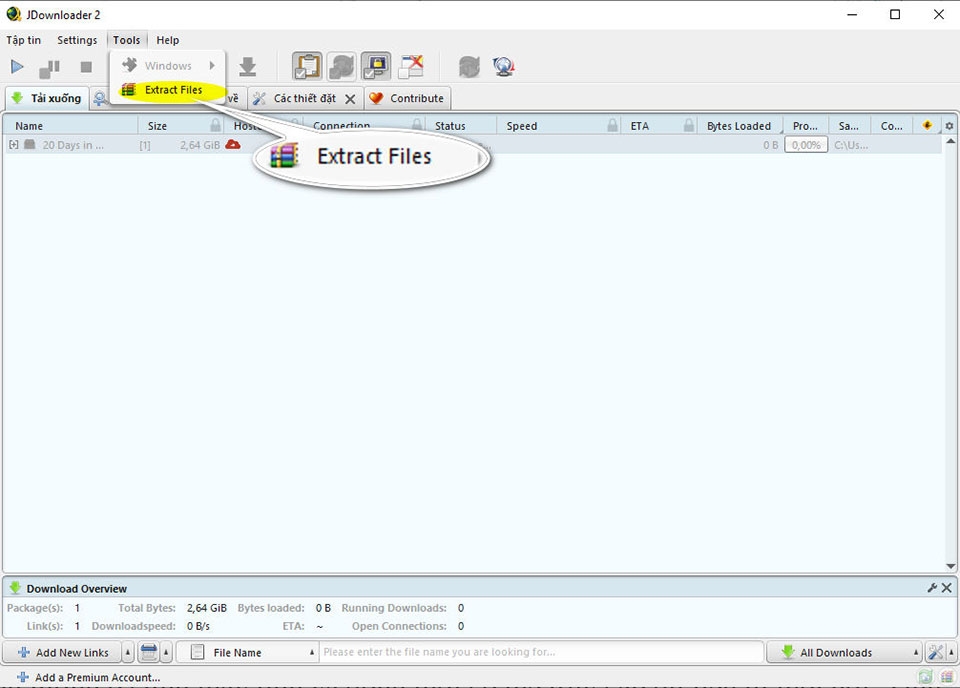
Task: Click the green download arrow icon
Action: [248, 66]
